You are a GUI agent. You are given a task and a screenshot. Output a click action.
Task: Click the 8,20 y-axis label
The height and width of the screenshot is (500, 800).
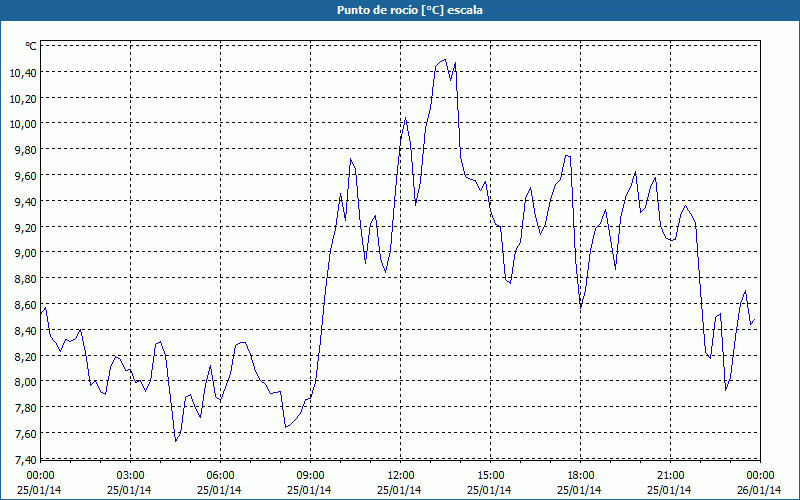pyautogui.click(x=26, y=357)
